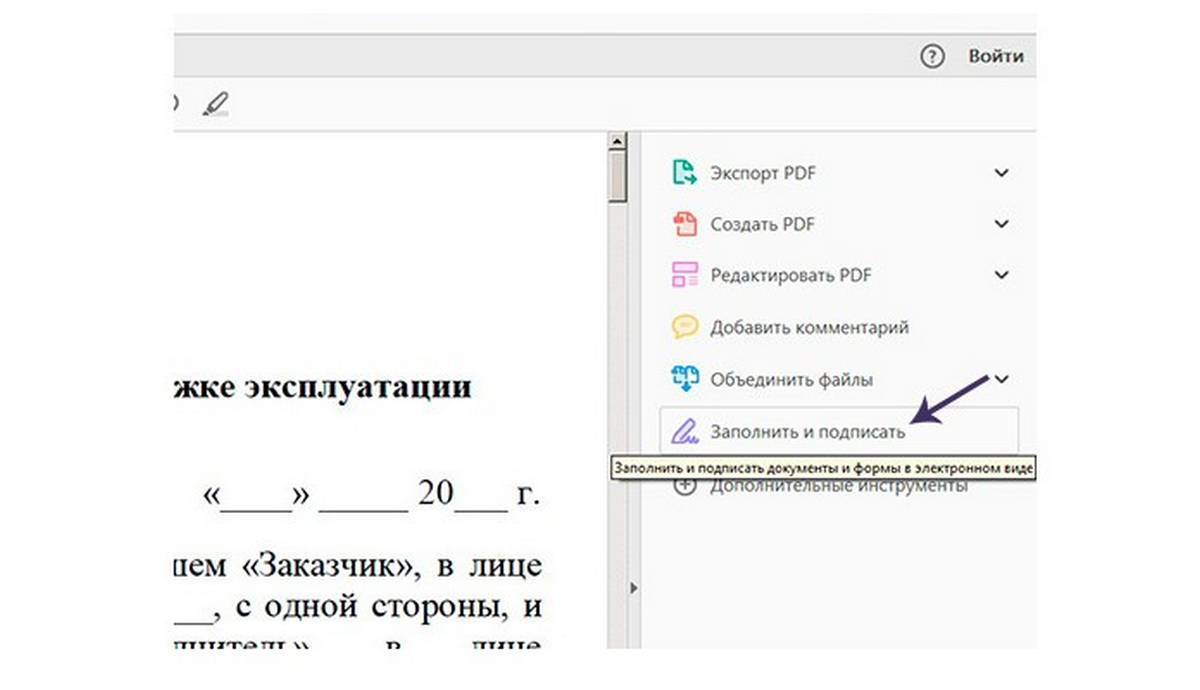Click the red Создать PDF icon

pyautogui.click(x=684, y=223)
